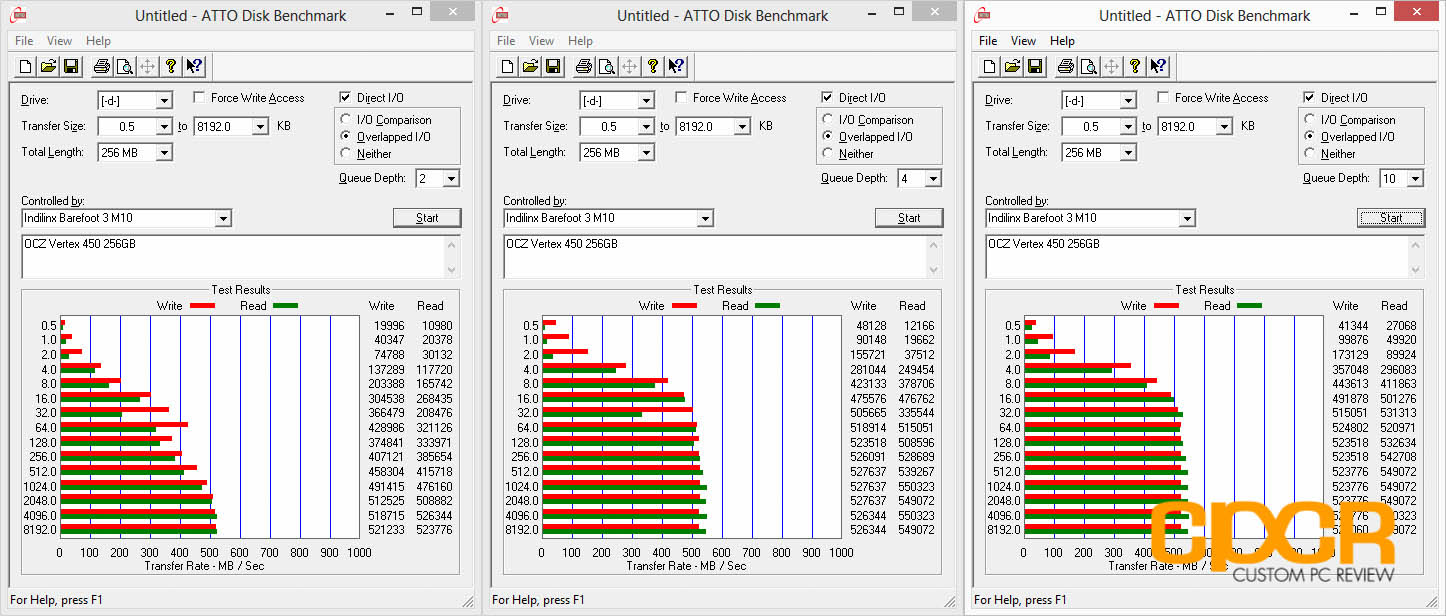The width and height of the screenshot is (1446, 616).
Task: Open Print Preview in Queue Depth 10 window
Action: pos(1088,66)
